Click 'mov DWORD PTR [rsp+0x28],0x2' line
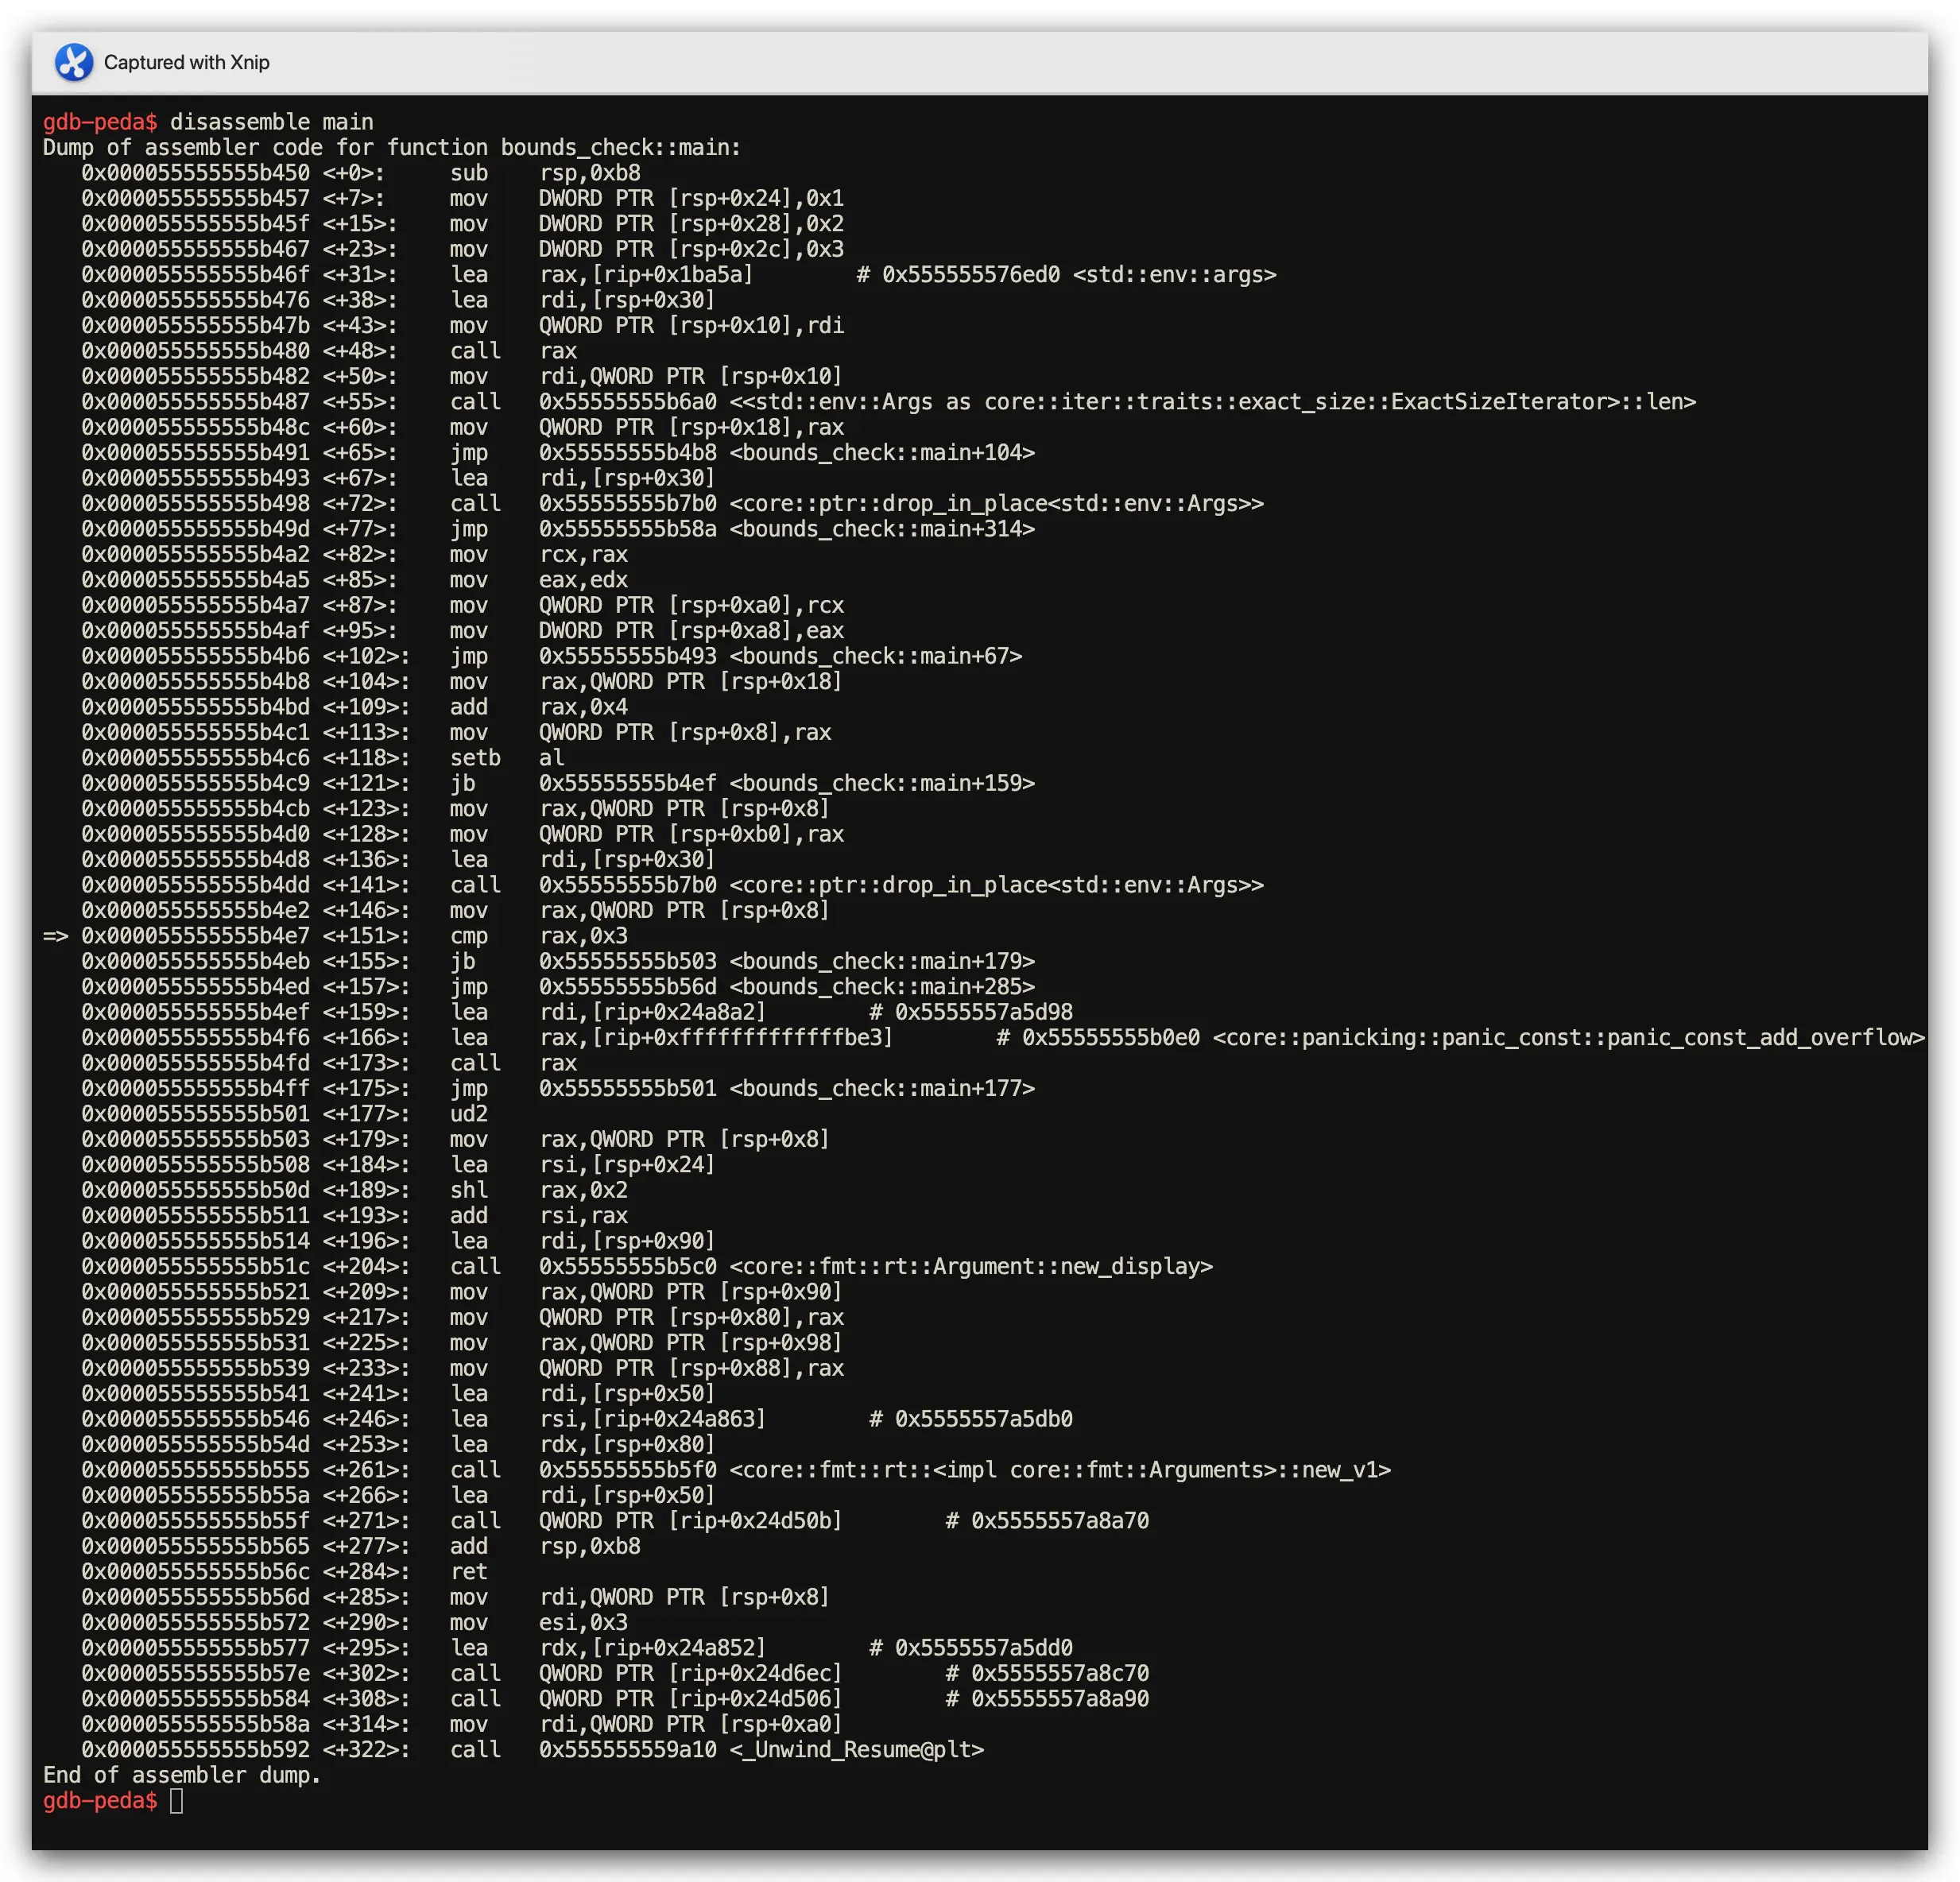 click(x=646, y=224)
